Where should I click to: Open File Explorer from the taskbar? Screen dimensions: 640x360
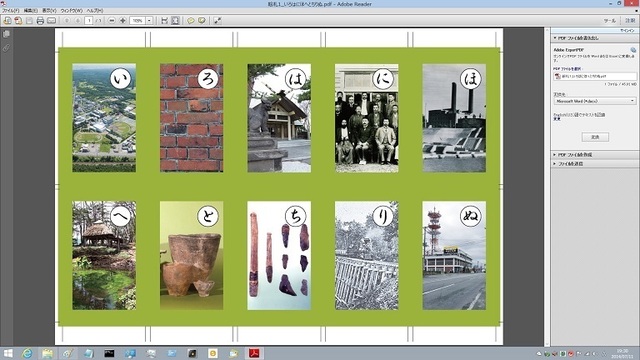(x=47, y=353)
